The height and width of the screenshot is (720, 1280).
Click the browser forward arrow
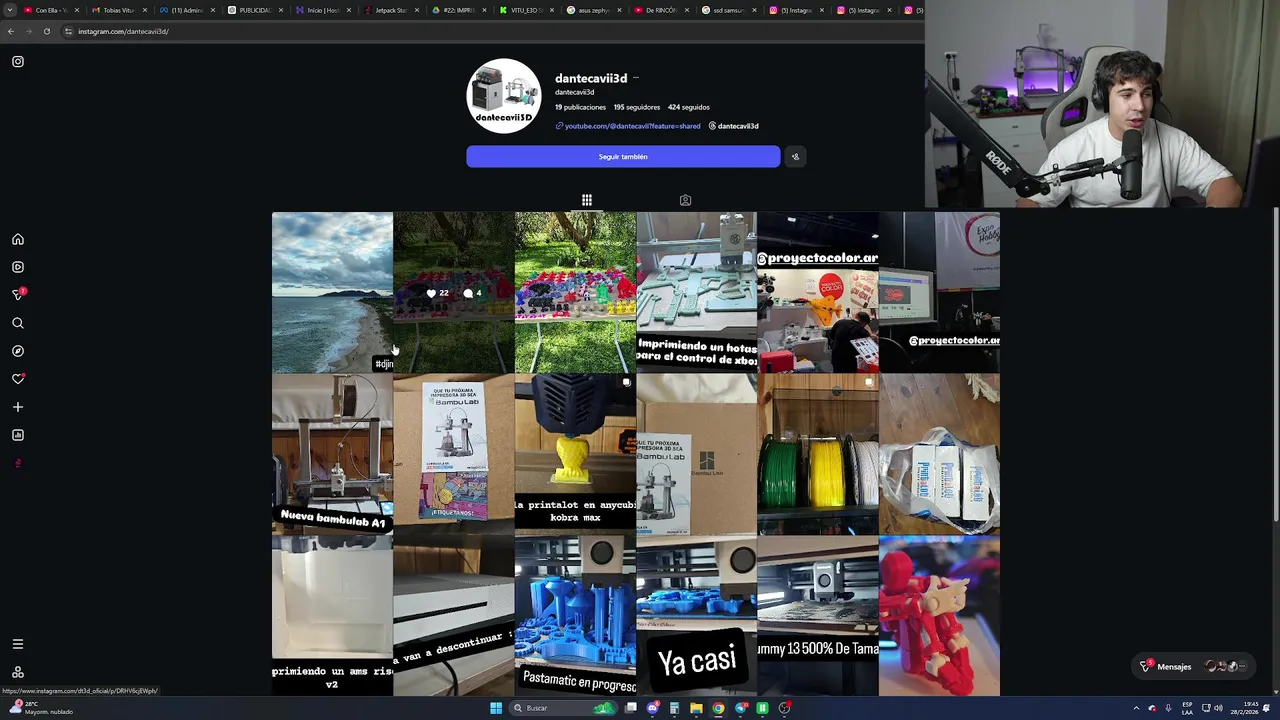pos(29,31)
